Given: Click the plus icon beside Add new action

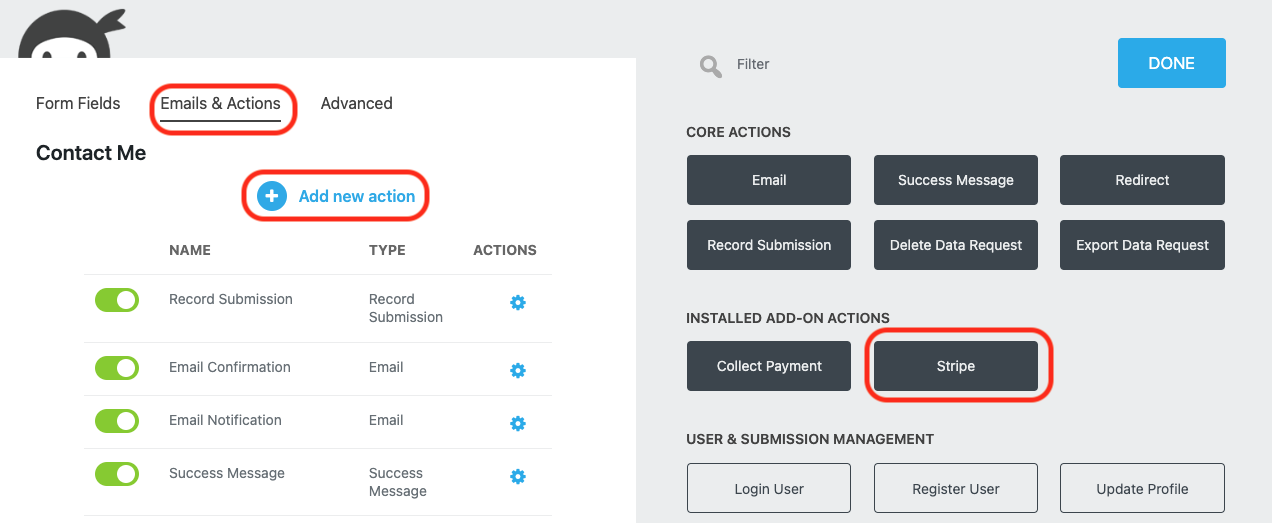Looking at the screenshot, I should point(272,196).
